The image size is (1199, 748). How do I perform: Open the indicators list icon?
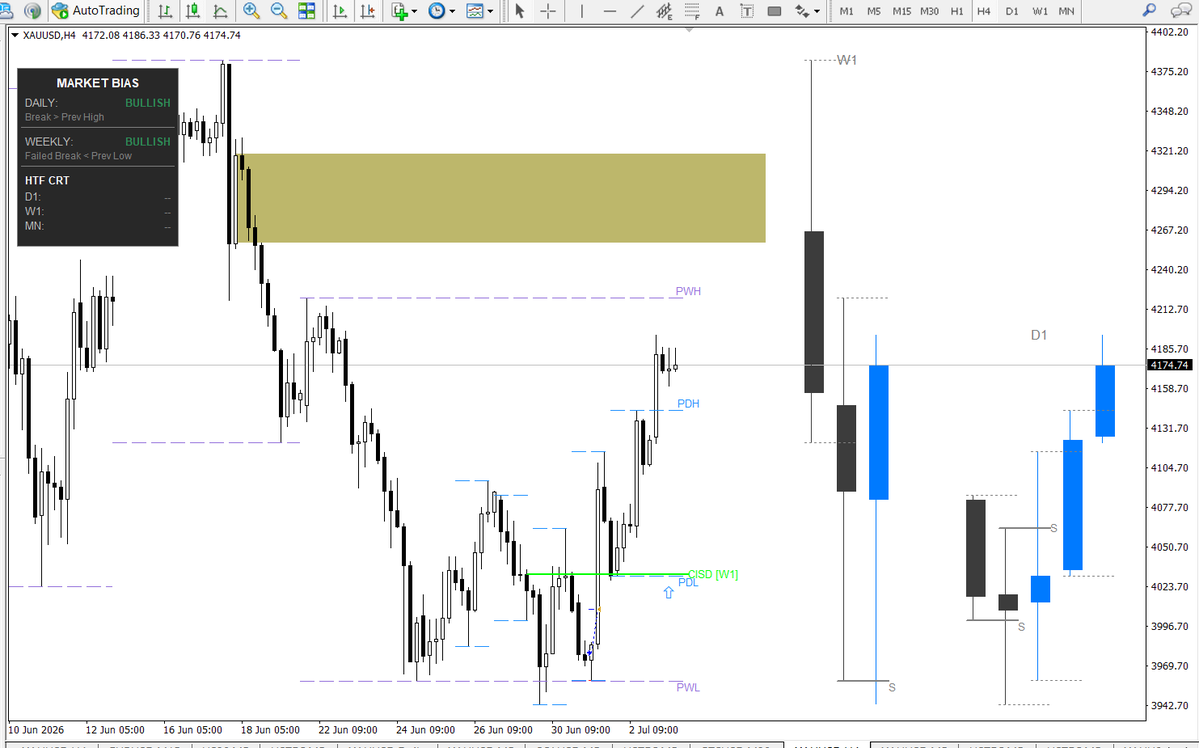click(399, 11)
